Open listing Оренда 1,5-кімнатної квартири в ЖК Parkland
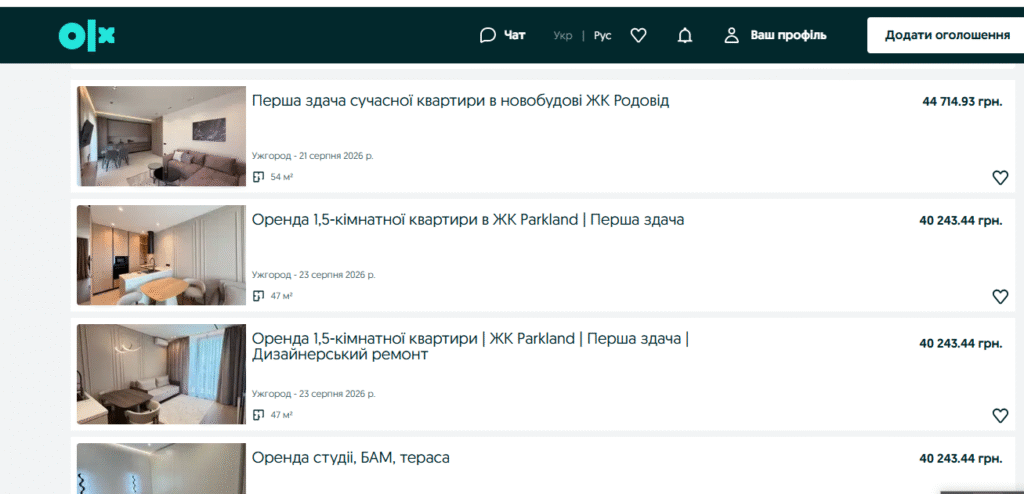1024x494 pixels. coord(468,220)
